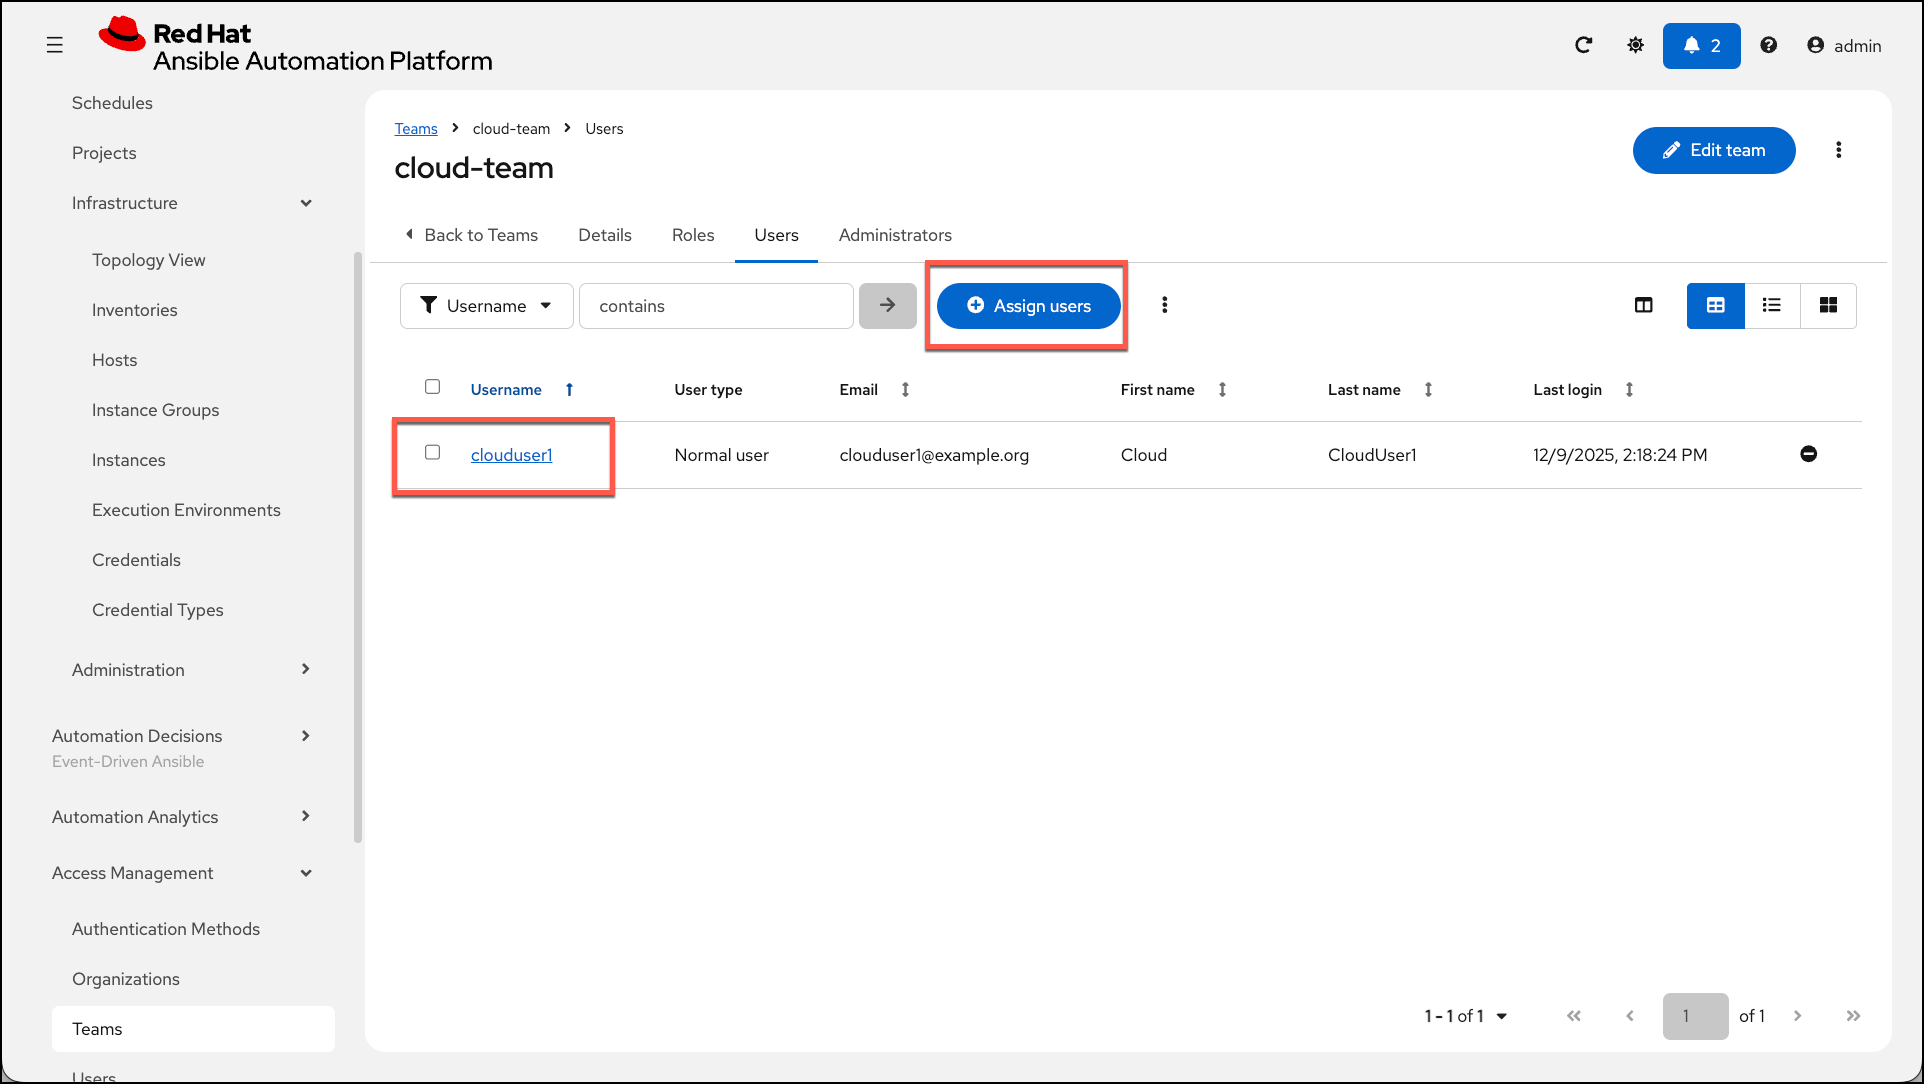
Task: Check the clouduser1 row checkbox
Action: pyautogui.click(x=432, y=452)
